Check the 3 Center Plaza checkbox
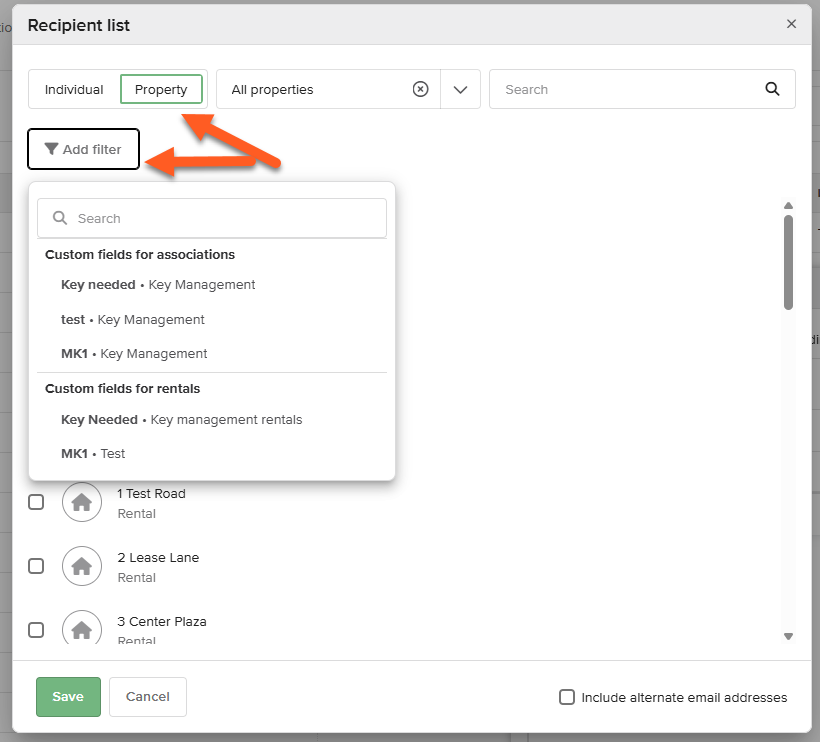 click(36, 630)
